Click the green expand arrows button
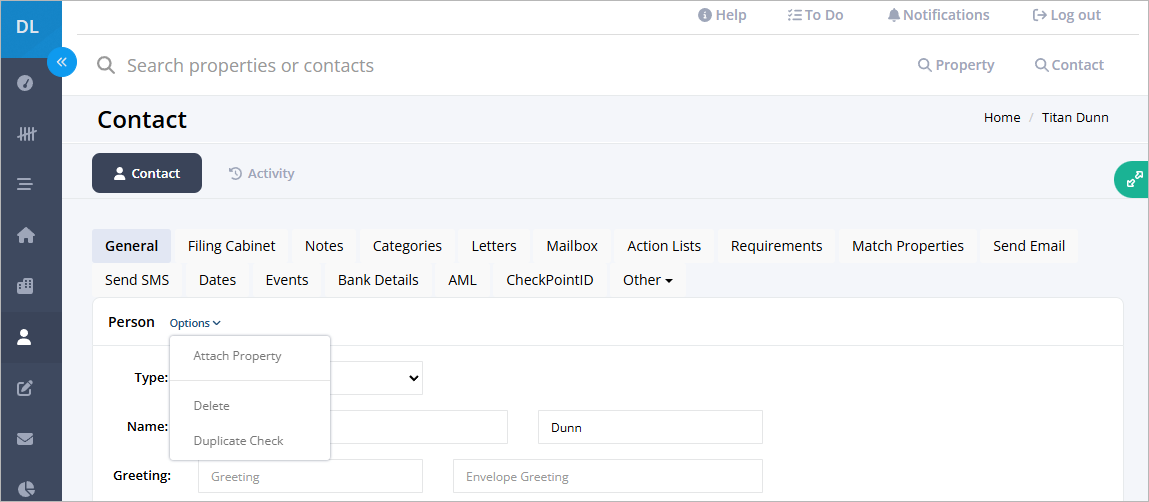This screenshot has width=1149, height=502. (1133, 179)
